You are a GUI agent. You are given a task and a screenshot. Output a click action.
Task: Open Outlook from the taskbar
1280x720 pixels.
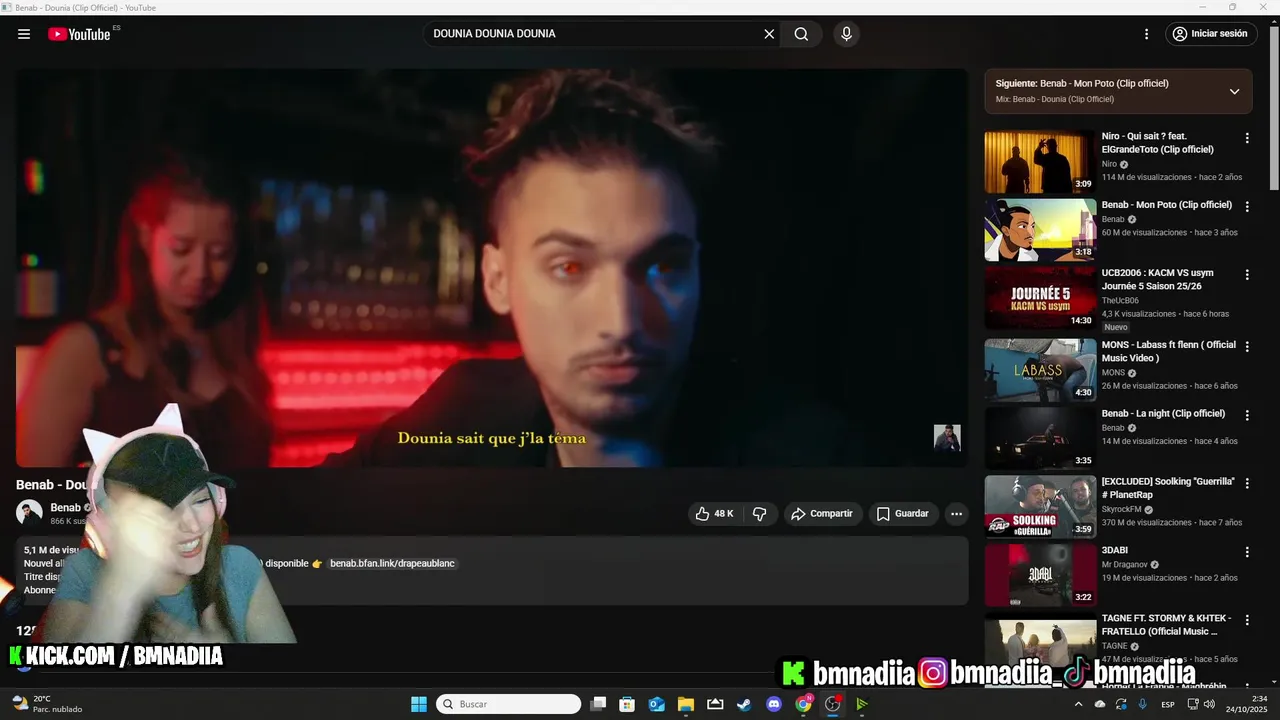click(657, 704)
